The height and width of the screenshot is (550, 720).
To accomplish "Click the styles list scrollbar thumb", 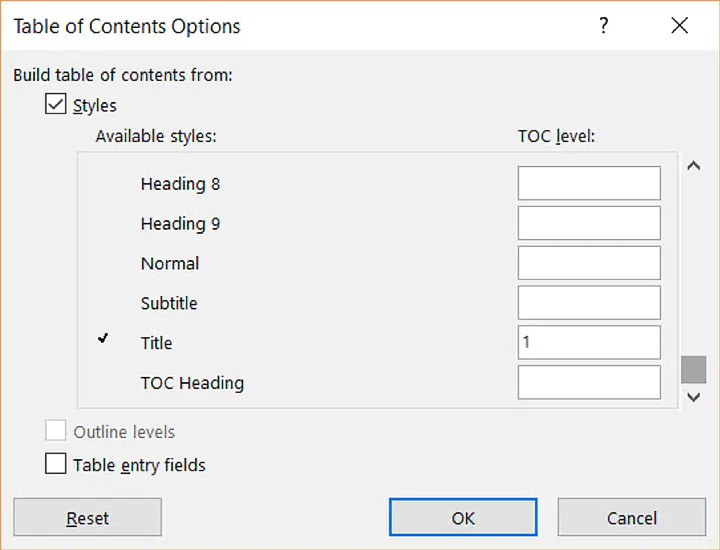I will click(x=693, y=369).
